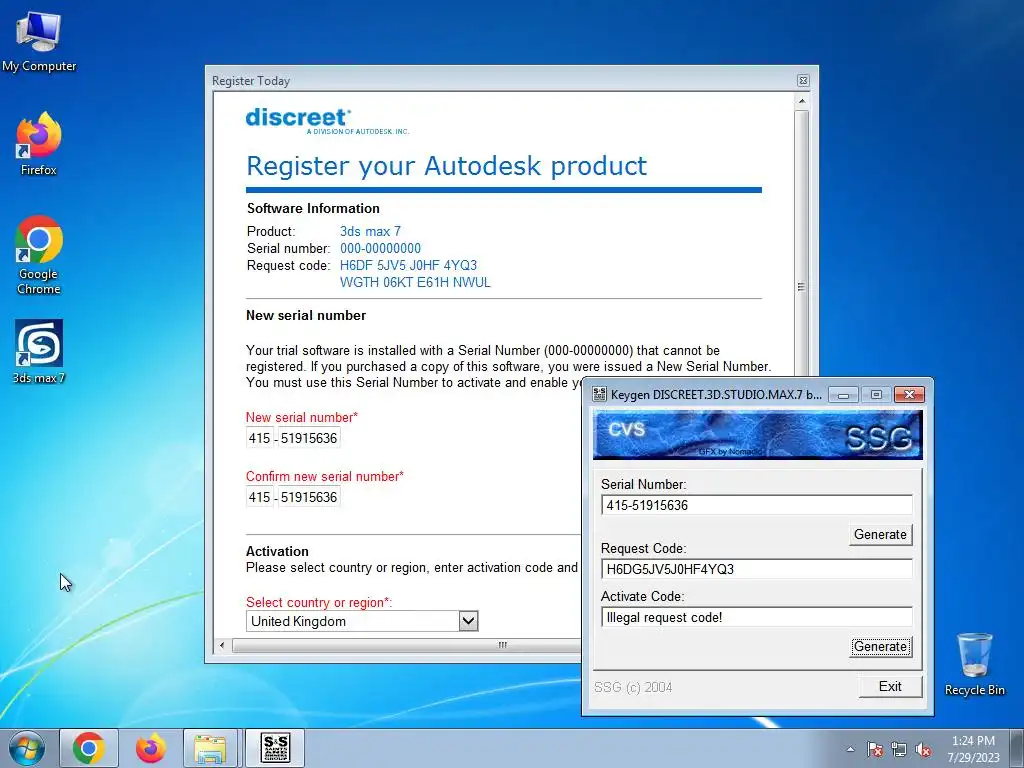Show hidden icons in system tray
Image resolution: width=1024 pixels, height=768 pixels.
coord(850,749)
